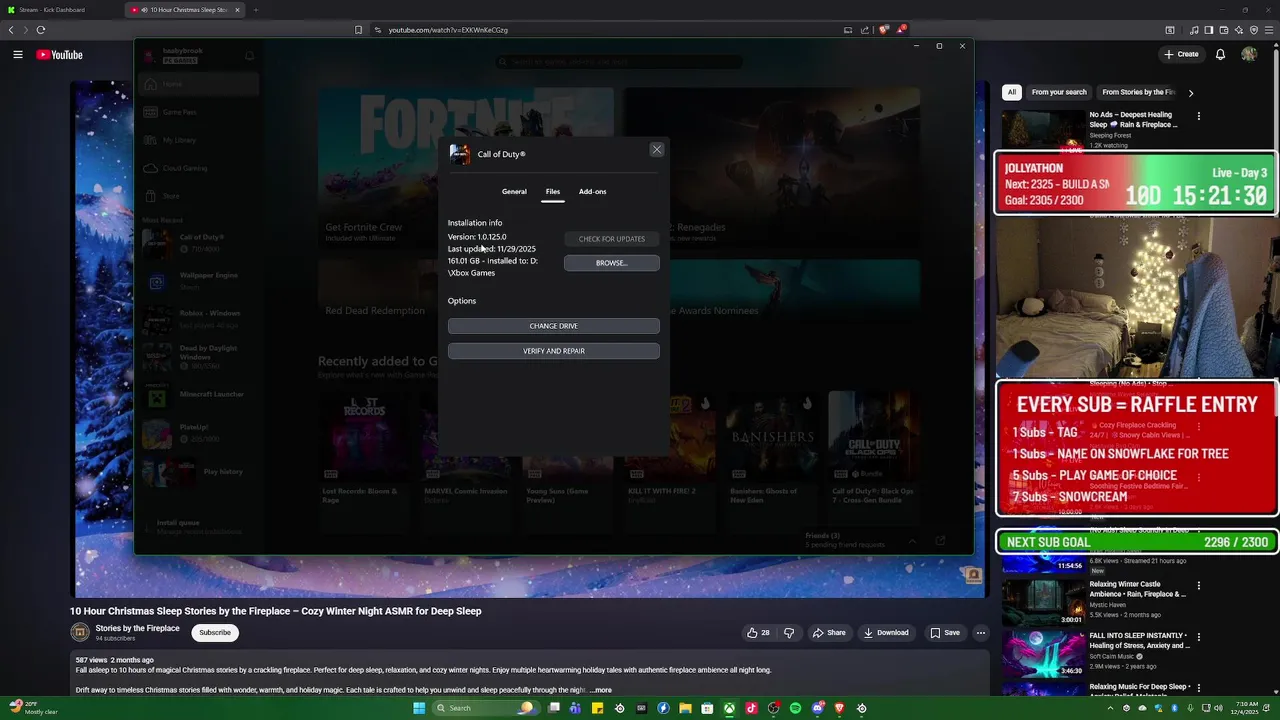Select From your search chip

point(1059,92)
